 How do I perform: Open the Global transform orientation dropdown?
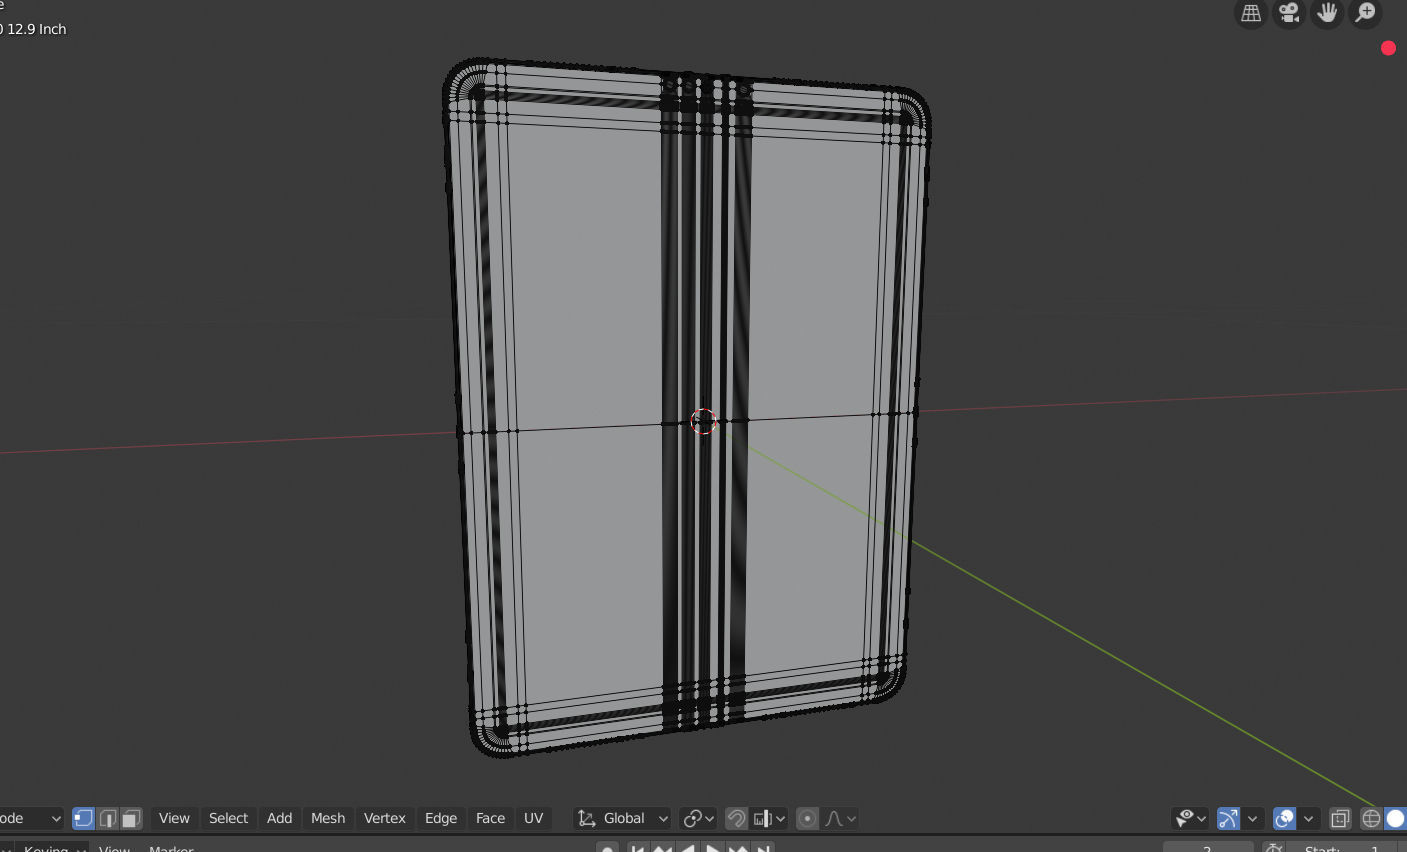pos(622,818)
